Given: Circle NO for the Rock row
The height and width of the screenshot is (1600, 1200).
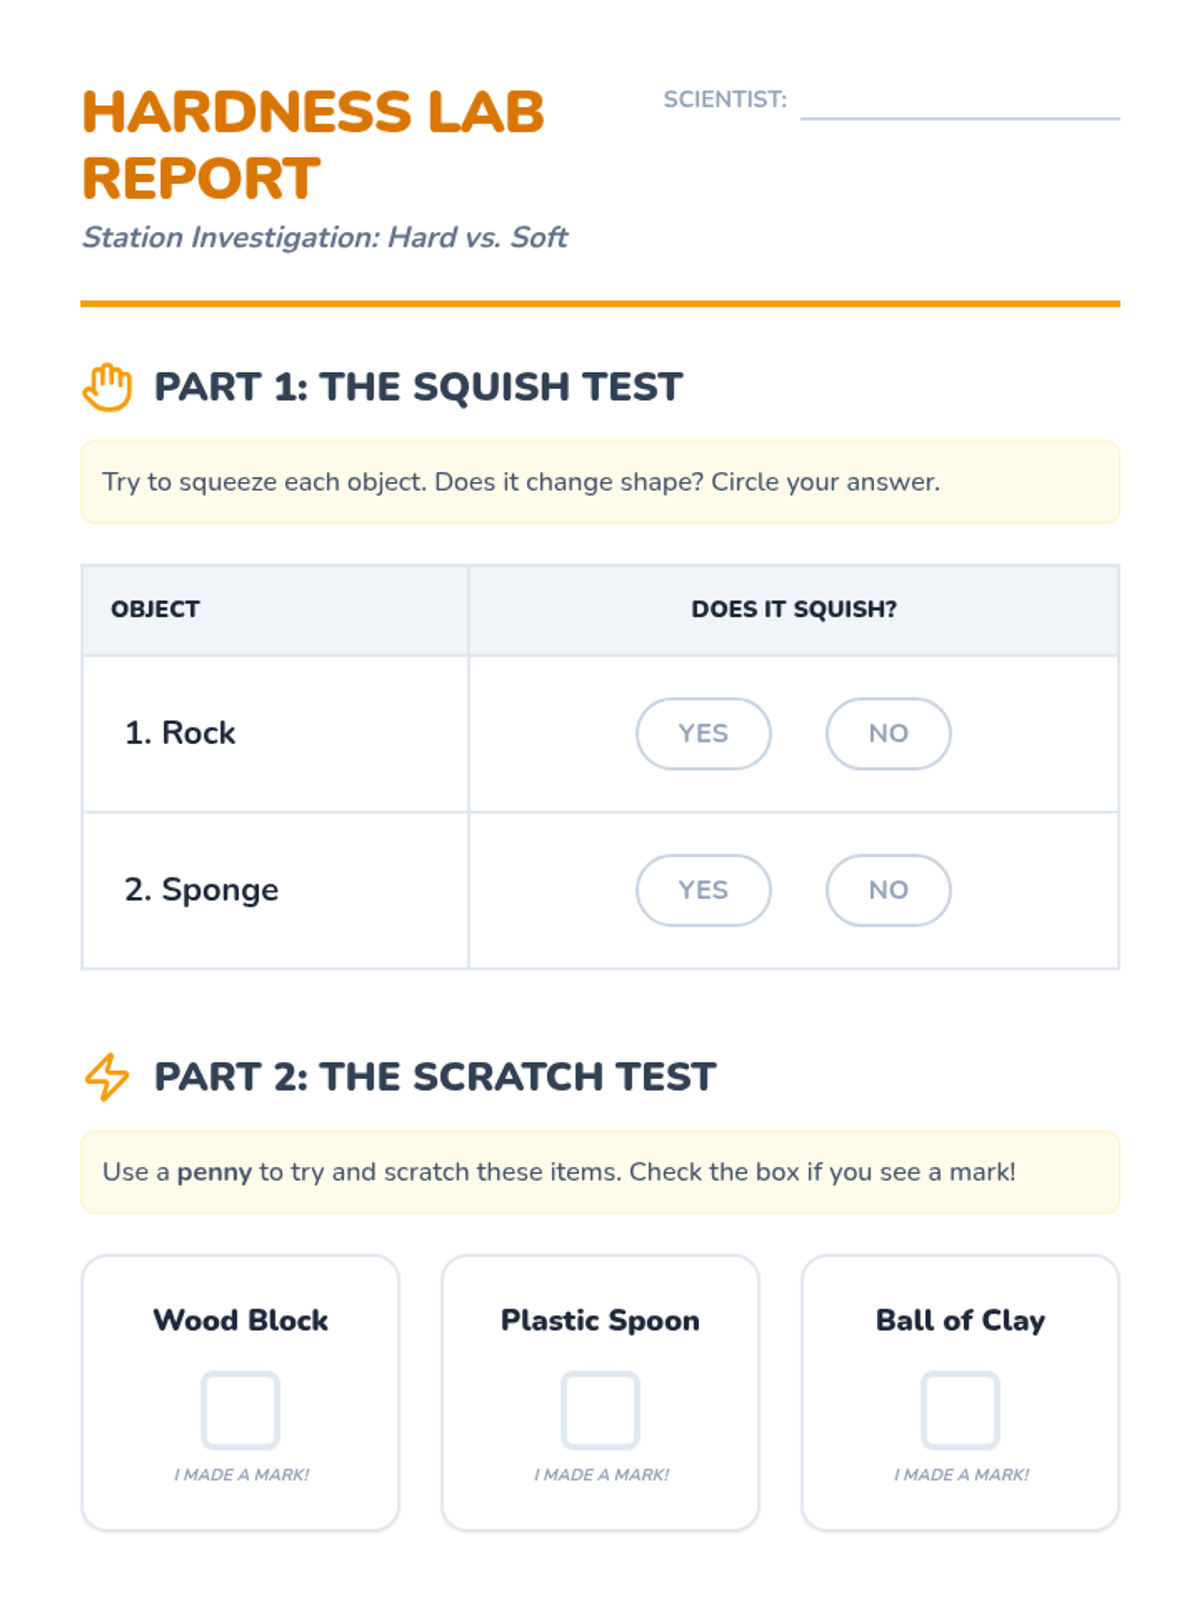Looking at the screenshot, I should (x=888, y=734).
